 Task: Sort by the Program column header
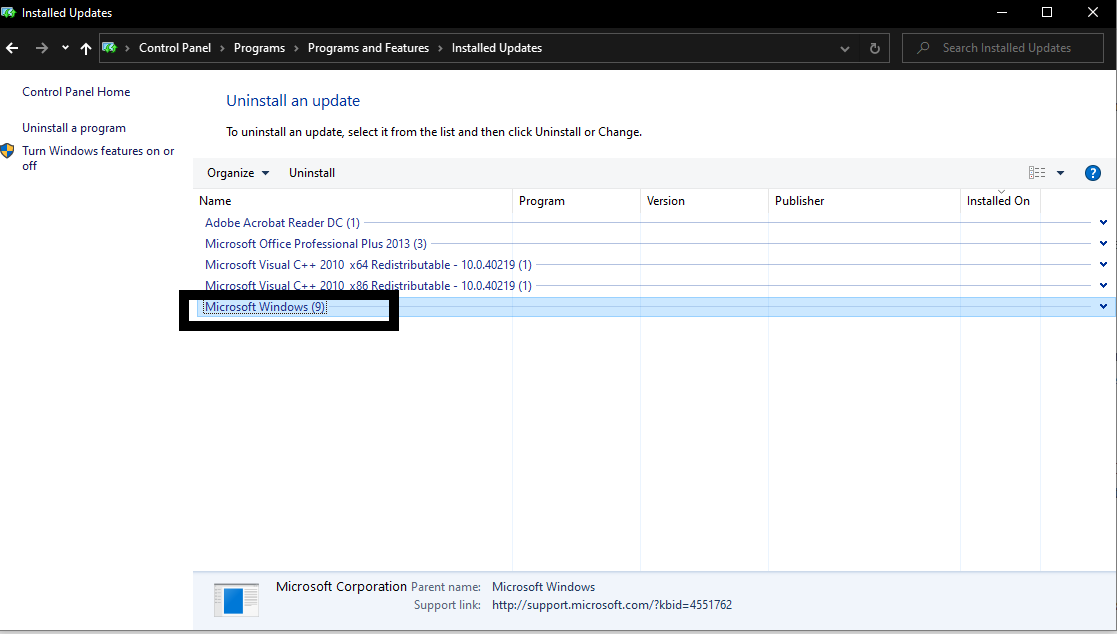[x=576, y=201]
